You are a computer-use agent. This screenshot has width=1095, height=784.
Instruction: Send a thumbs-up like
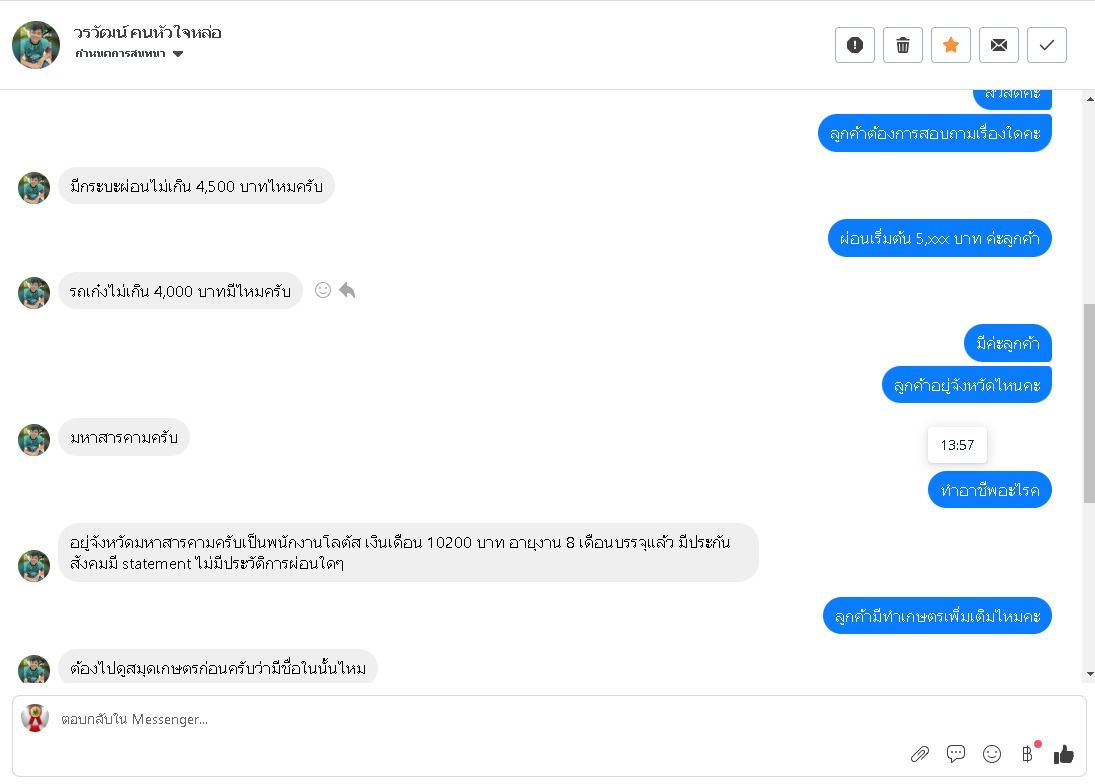click(x=1063, y=754)
